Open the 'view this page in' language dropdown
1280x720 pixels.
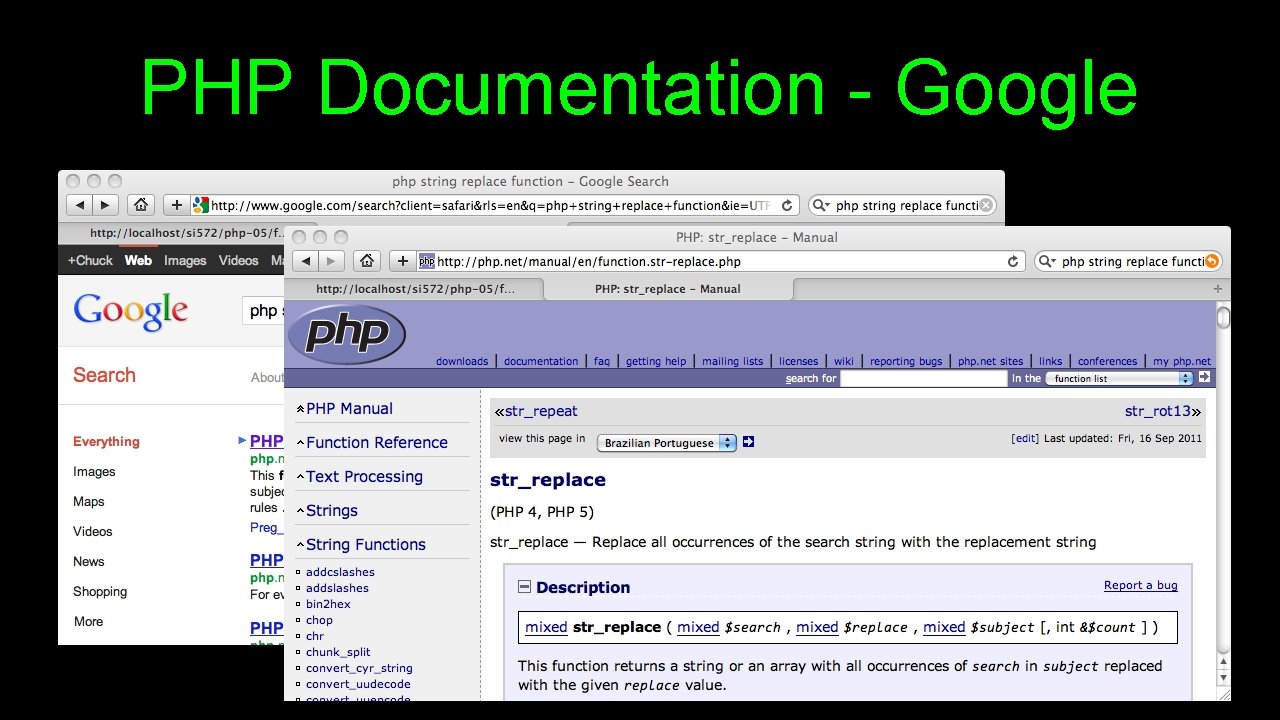tap(666, 443)
